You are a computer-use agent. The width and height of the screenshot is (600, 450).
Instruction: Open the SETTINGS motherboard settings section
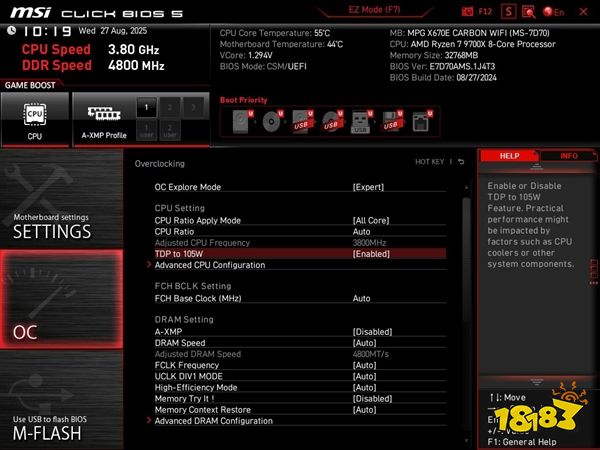pos(61,198)
